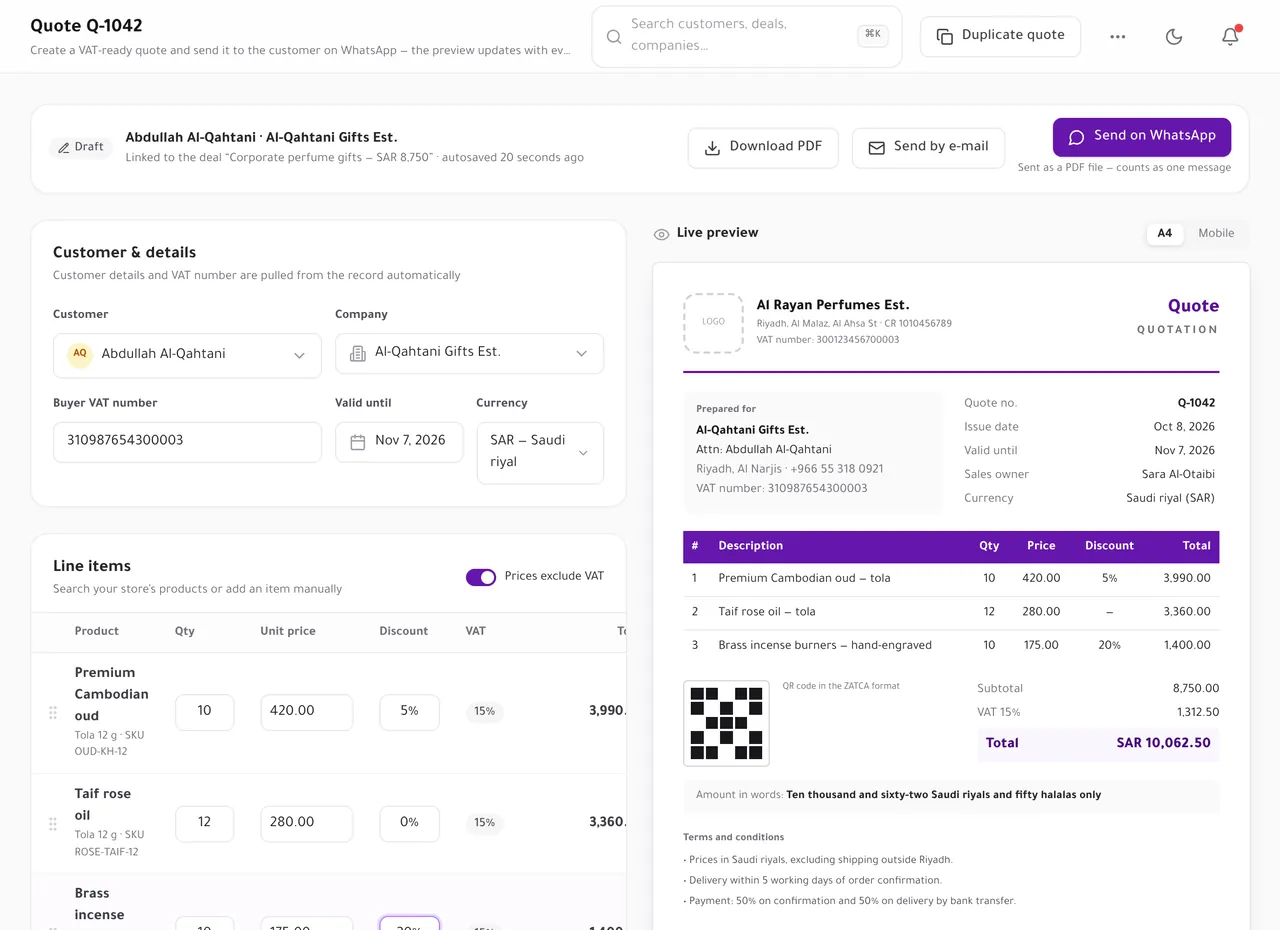Click the Buyer VAT number field
This screenshot has width=1280, height=930.
pyautogui.click(x=187, y=441)
